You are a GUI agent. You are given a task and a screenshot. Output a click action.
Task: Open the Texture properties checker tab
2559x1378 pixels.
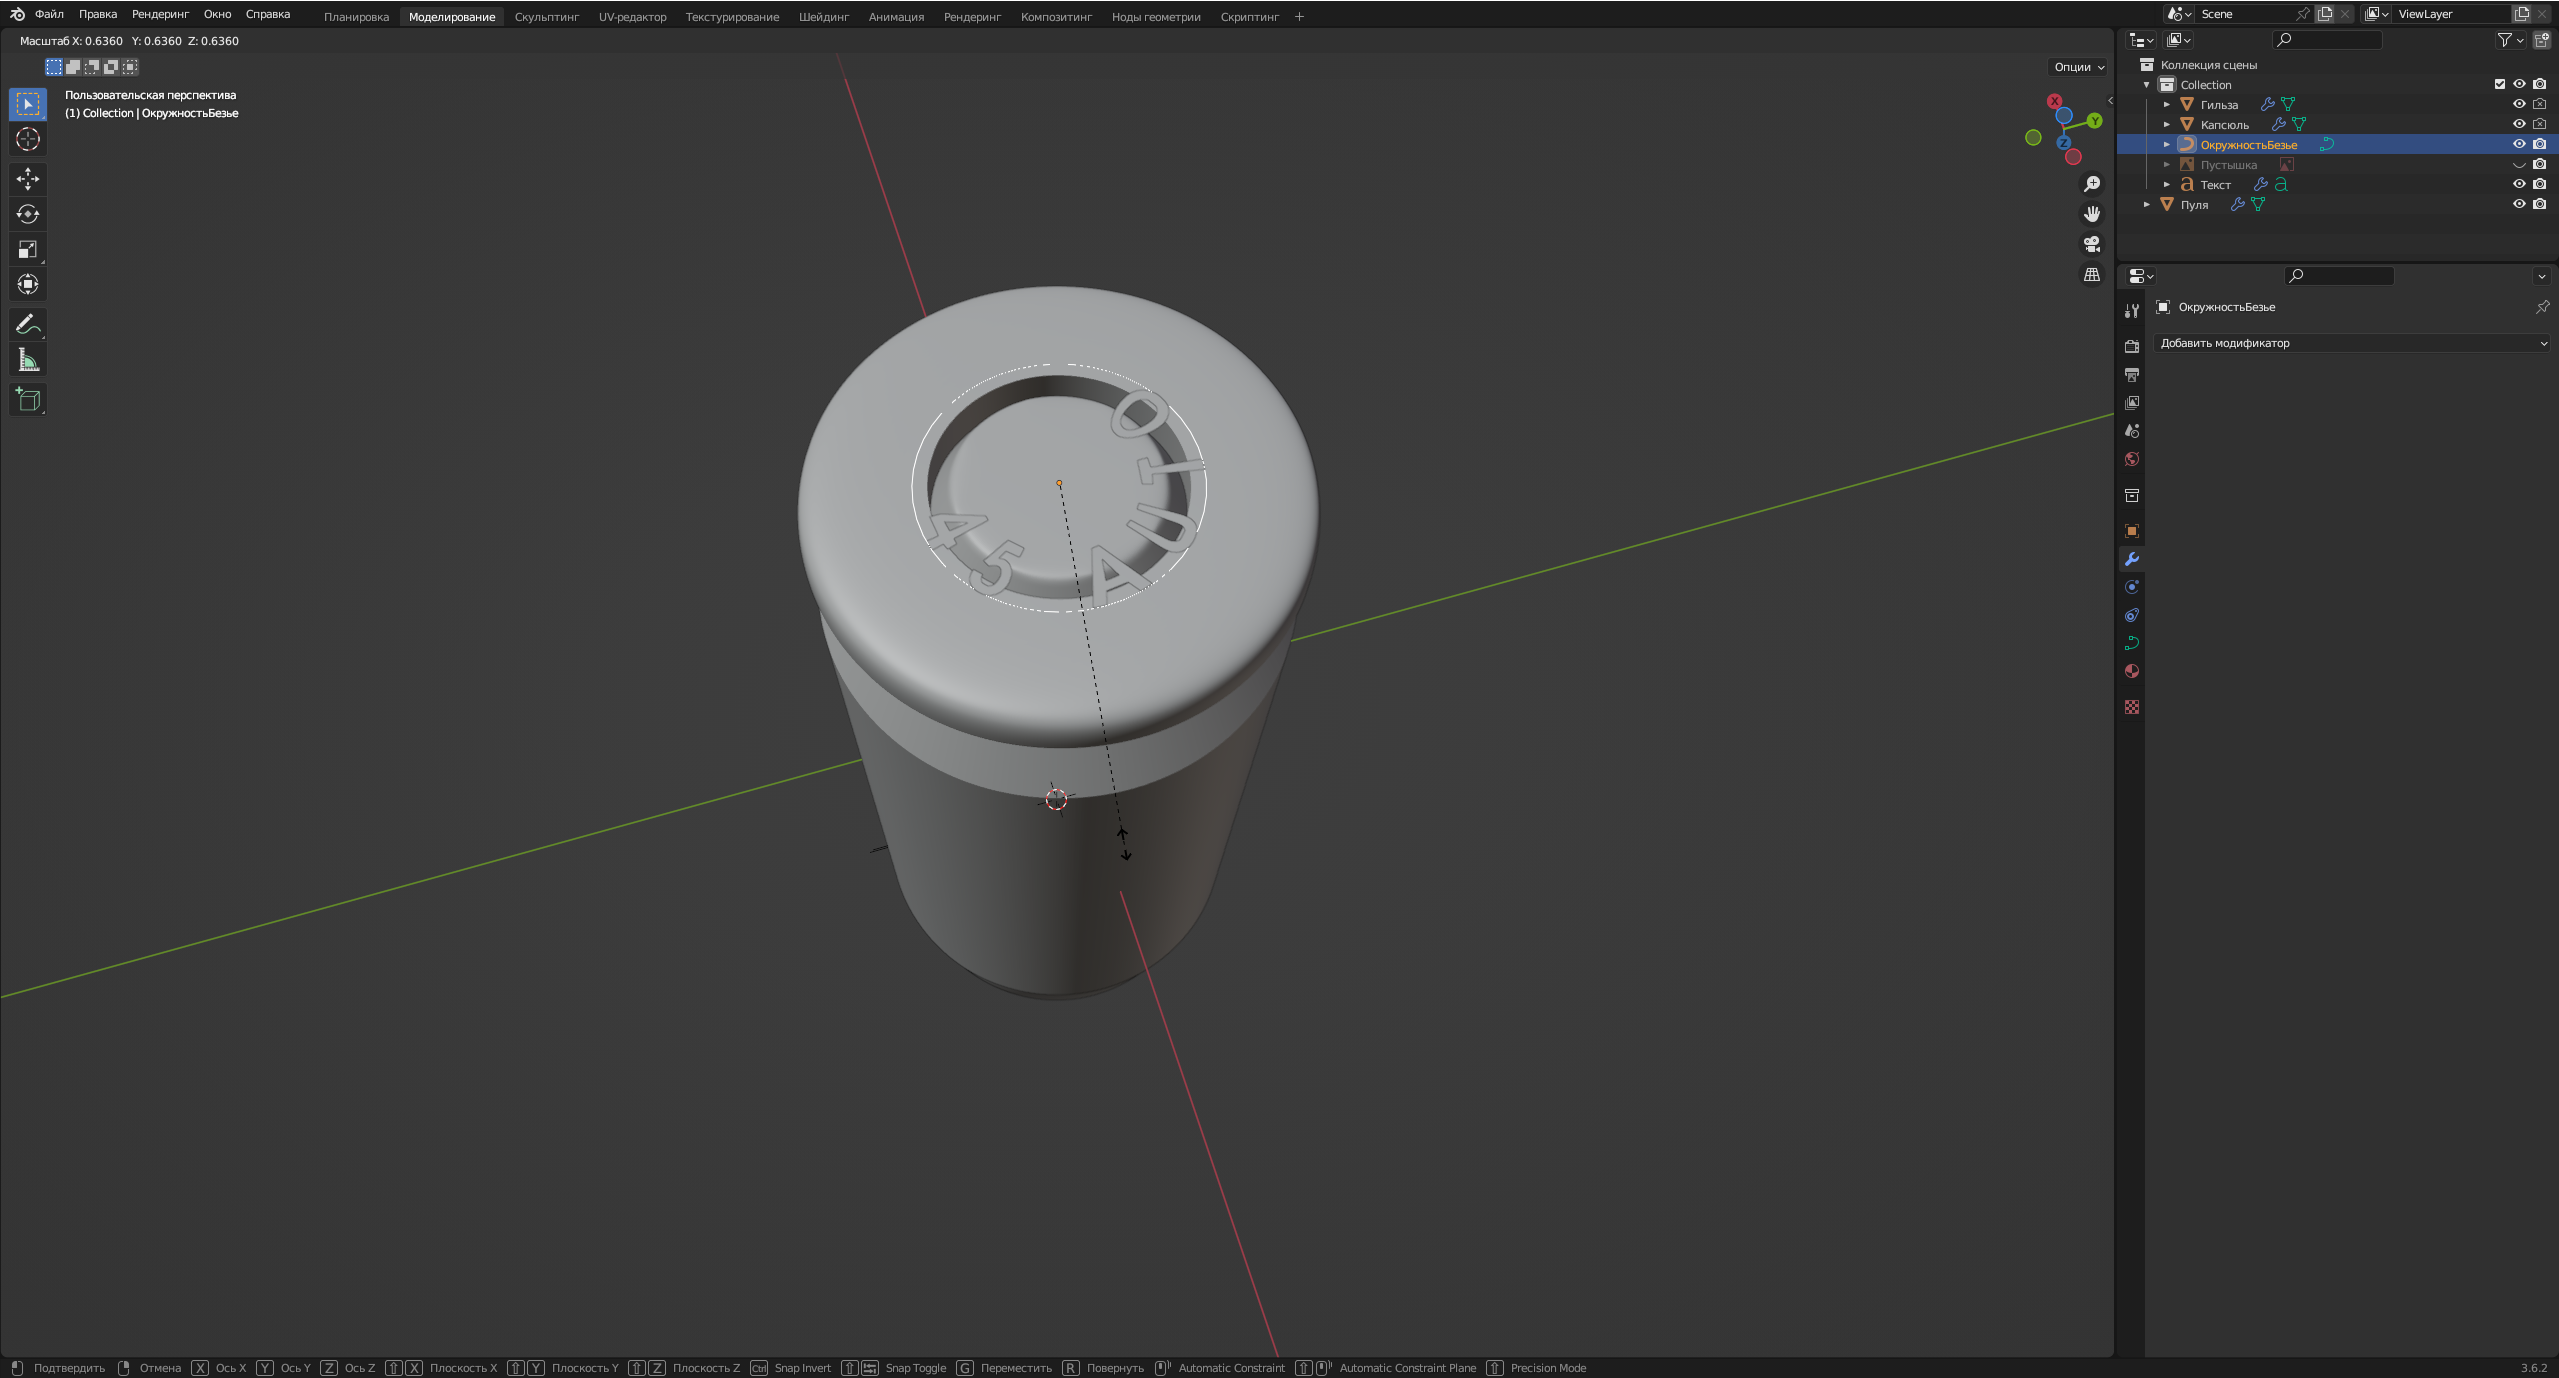tap(2132, 707)
